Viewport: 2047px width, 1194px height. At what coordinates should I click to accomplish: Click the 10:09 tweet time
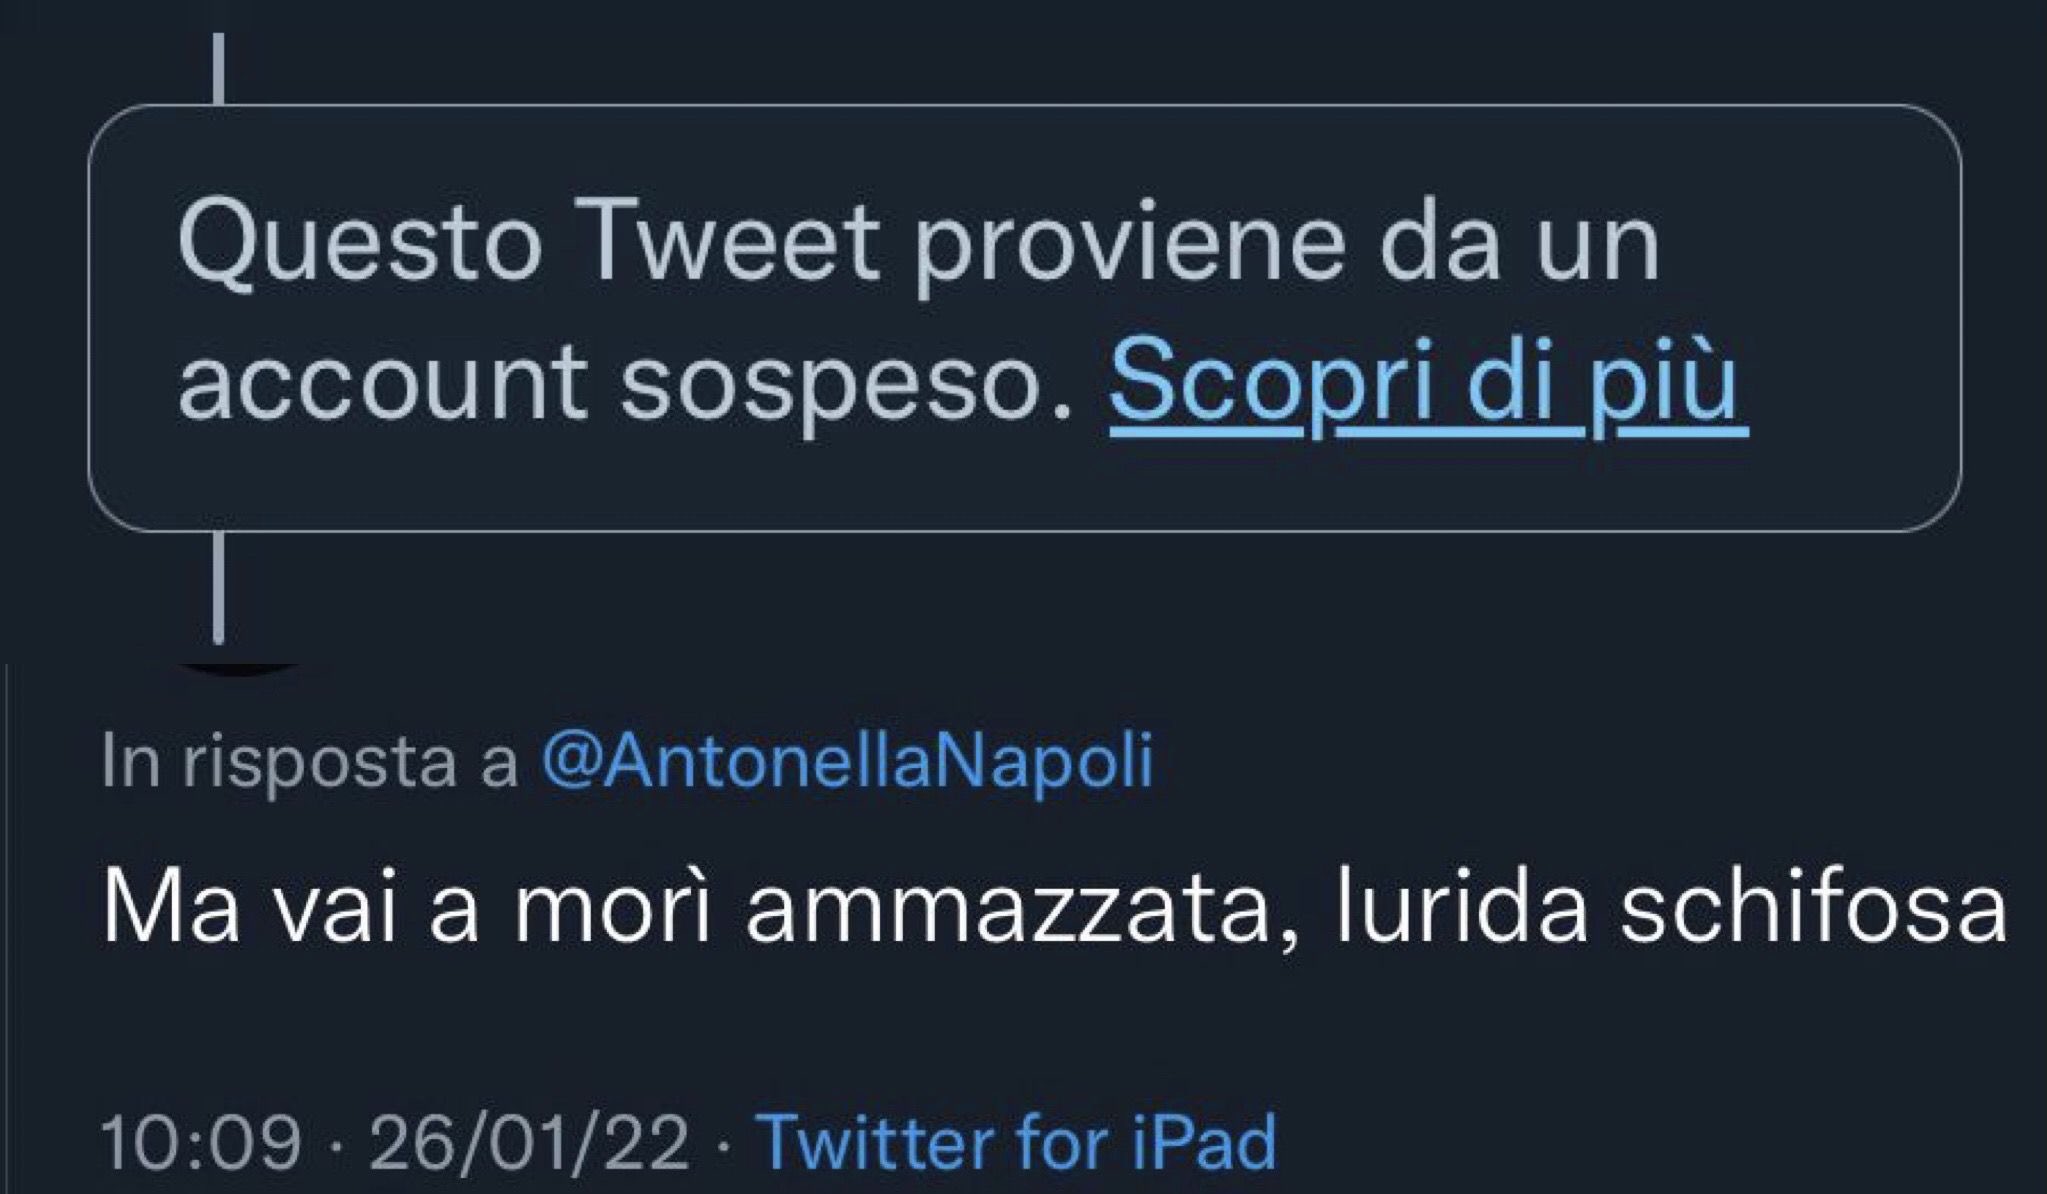(201, 1141)
